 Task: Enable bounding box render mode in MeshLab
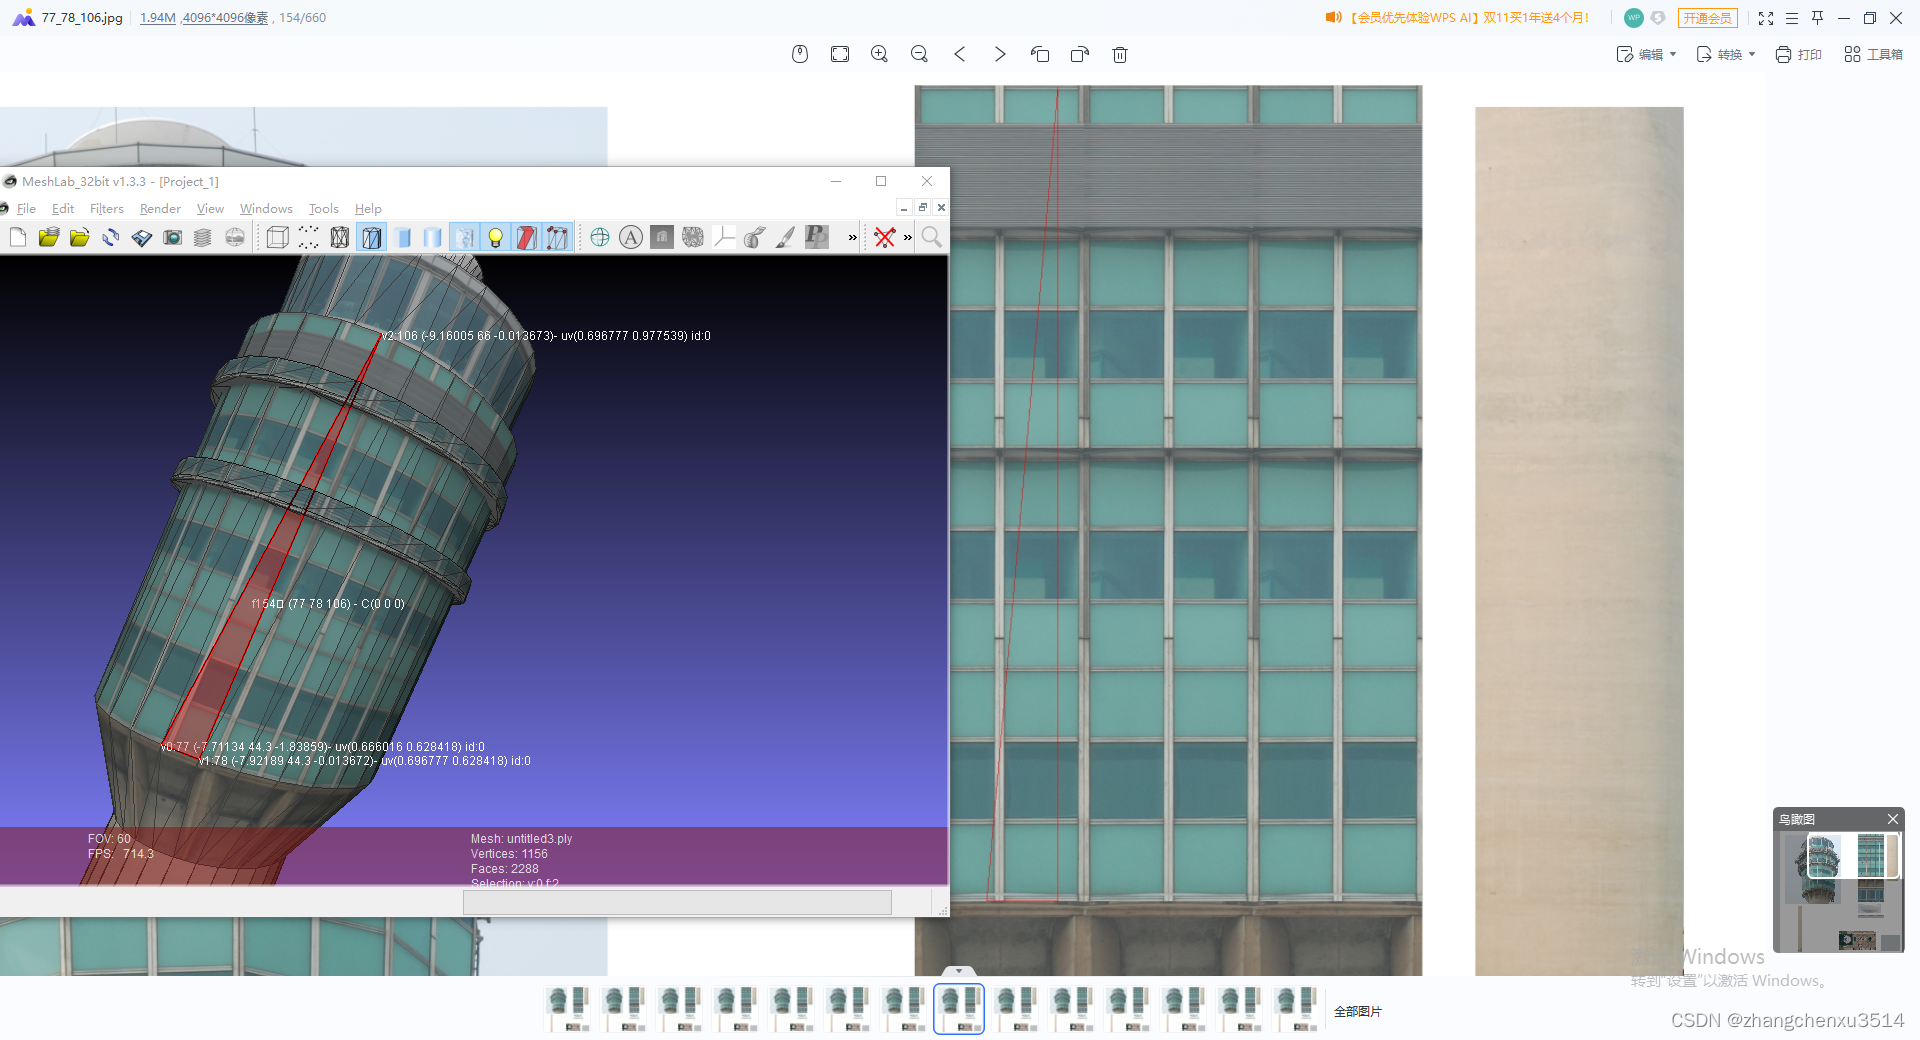pos(278,237)
